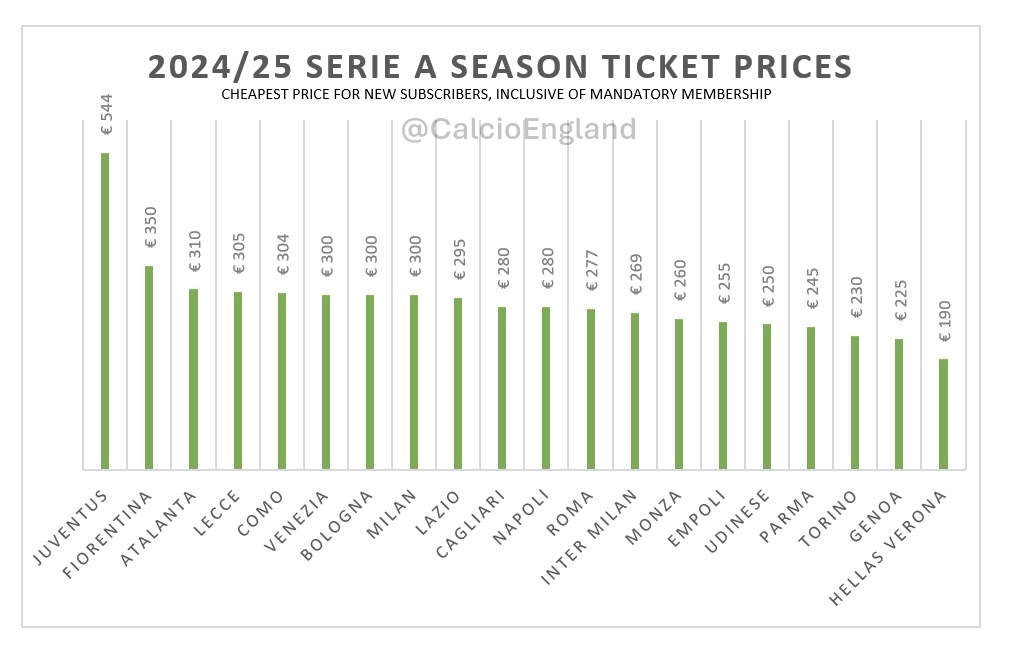Click the Hellas Verona bar
This screenshot has width=1010, height=648.
(x=943, y=413)
